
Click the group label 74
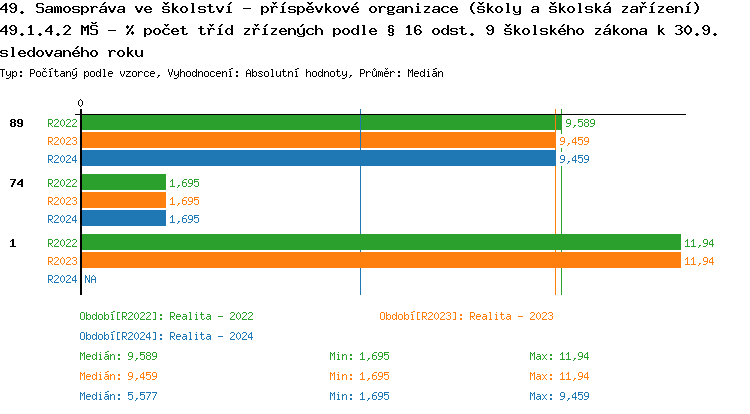coord(16,183)
